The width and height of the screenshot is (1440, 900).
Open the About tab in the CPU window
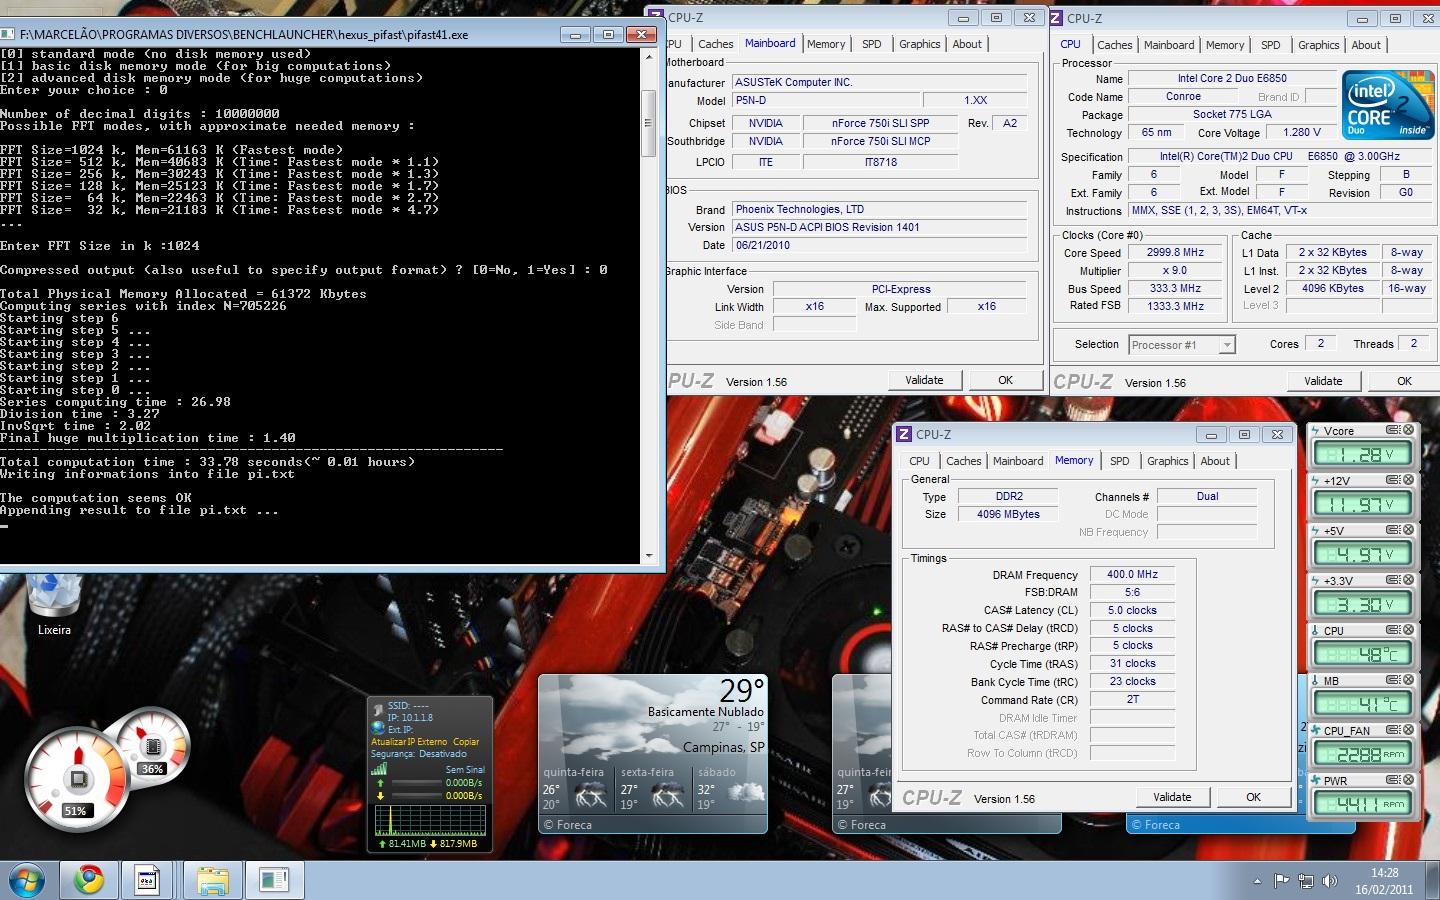coord(1366,45)
